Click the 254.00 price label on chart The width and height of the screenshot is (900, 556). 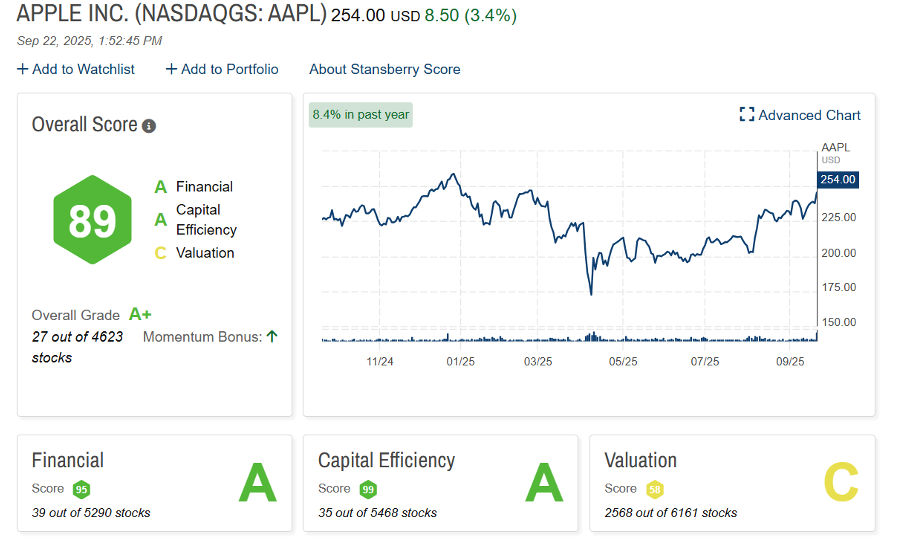[x=838, y=180]
